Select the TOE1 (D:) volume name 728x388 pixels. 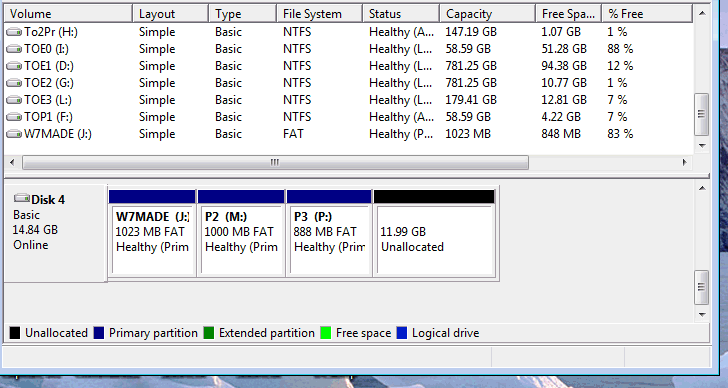point(49,66)
